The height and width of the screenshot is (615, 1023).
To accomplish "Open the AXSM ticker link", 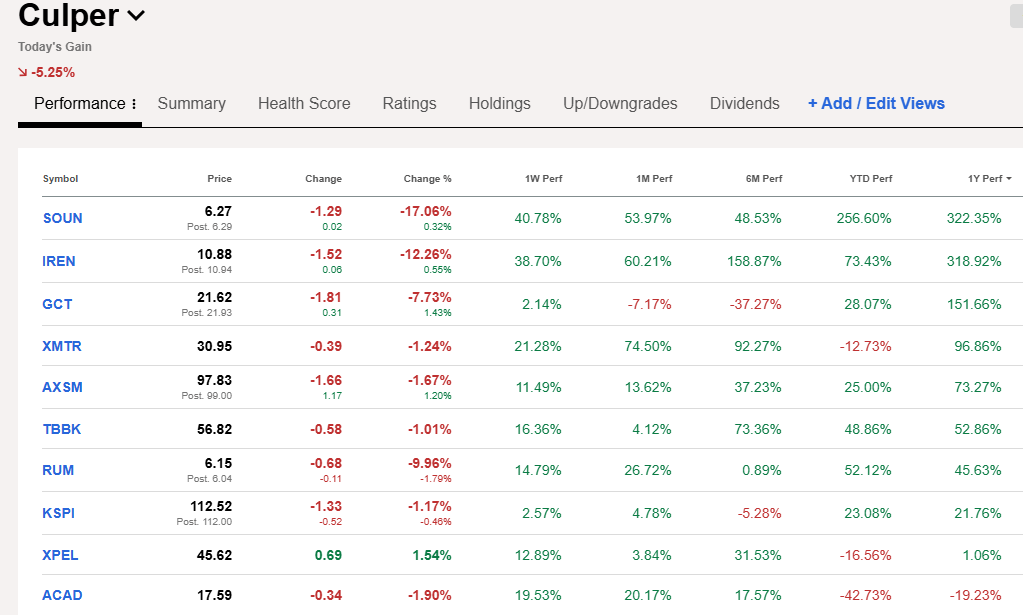I will pos(63,387).
